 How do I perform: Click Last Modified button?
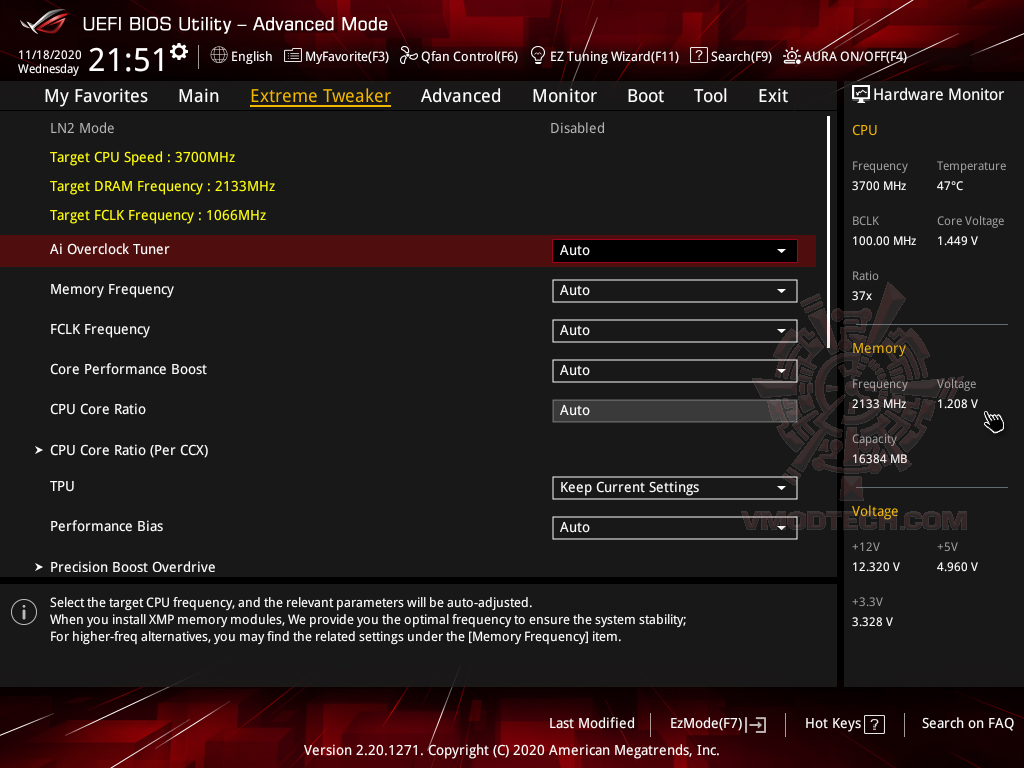point(592,723)
